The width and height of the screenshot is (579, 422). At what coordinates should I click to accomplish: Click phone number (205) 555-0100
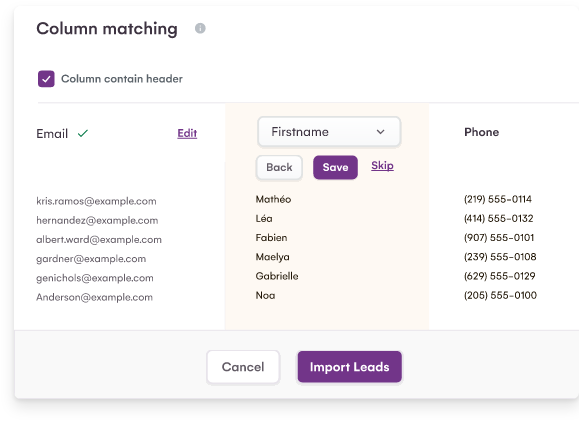point(500,295)
